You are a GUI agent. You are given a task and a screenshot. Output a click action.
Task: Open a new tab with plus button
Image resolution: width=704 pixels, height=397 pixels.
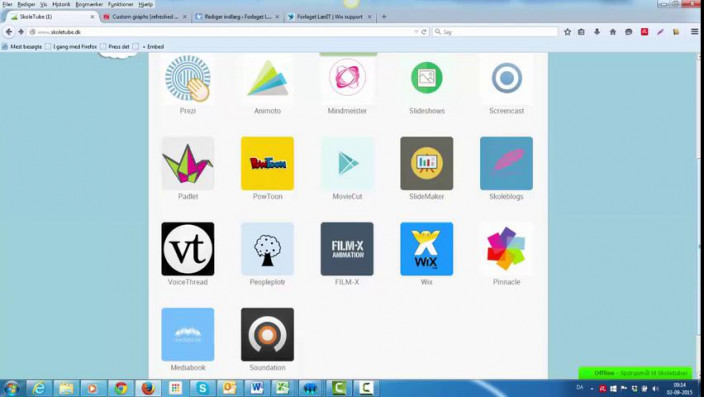coord(383,17)
